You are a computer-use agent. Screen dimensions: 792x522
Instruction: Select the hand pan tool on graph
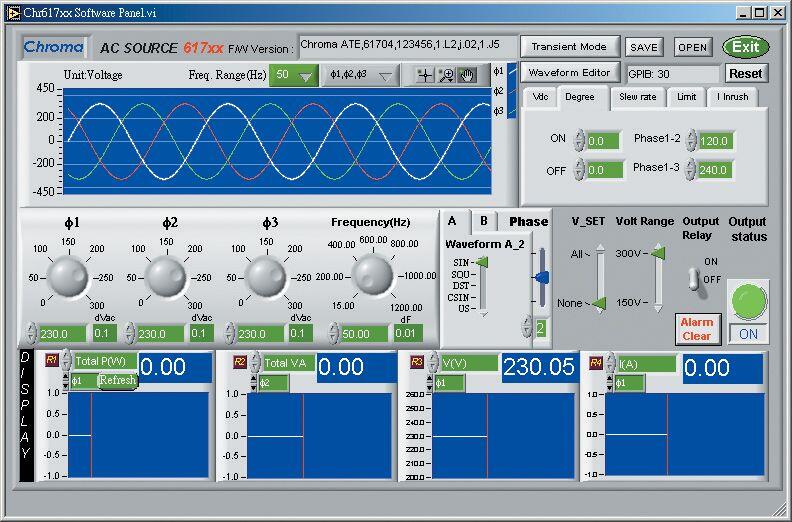(465, 76)
